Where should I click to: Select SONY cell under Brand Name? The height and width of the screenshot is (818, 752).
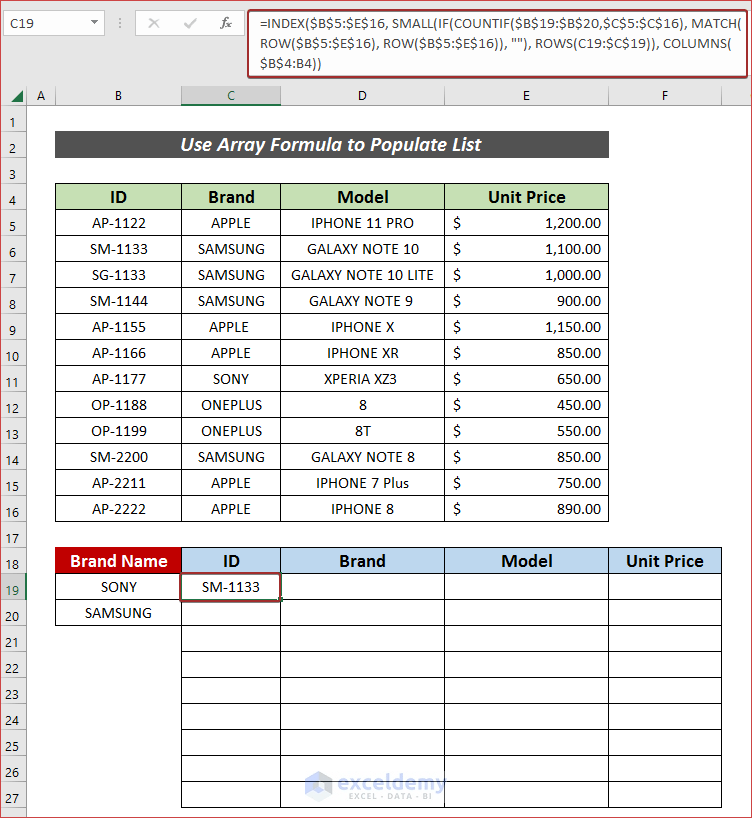[x=118, y=587]
